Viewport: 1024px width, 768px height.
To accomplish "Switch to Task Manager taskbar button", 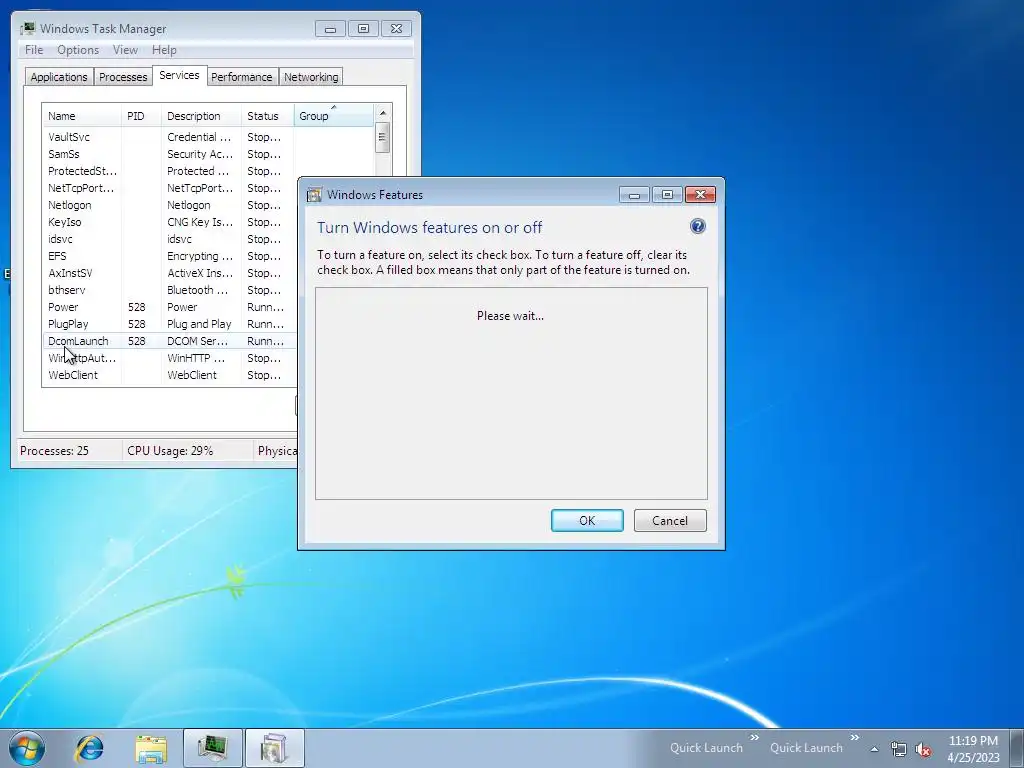I will (x=212, y=748).
